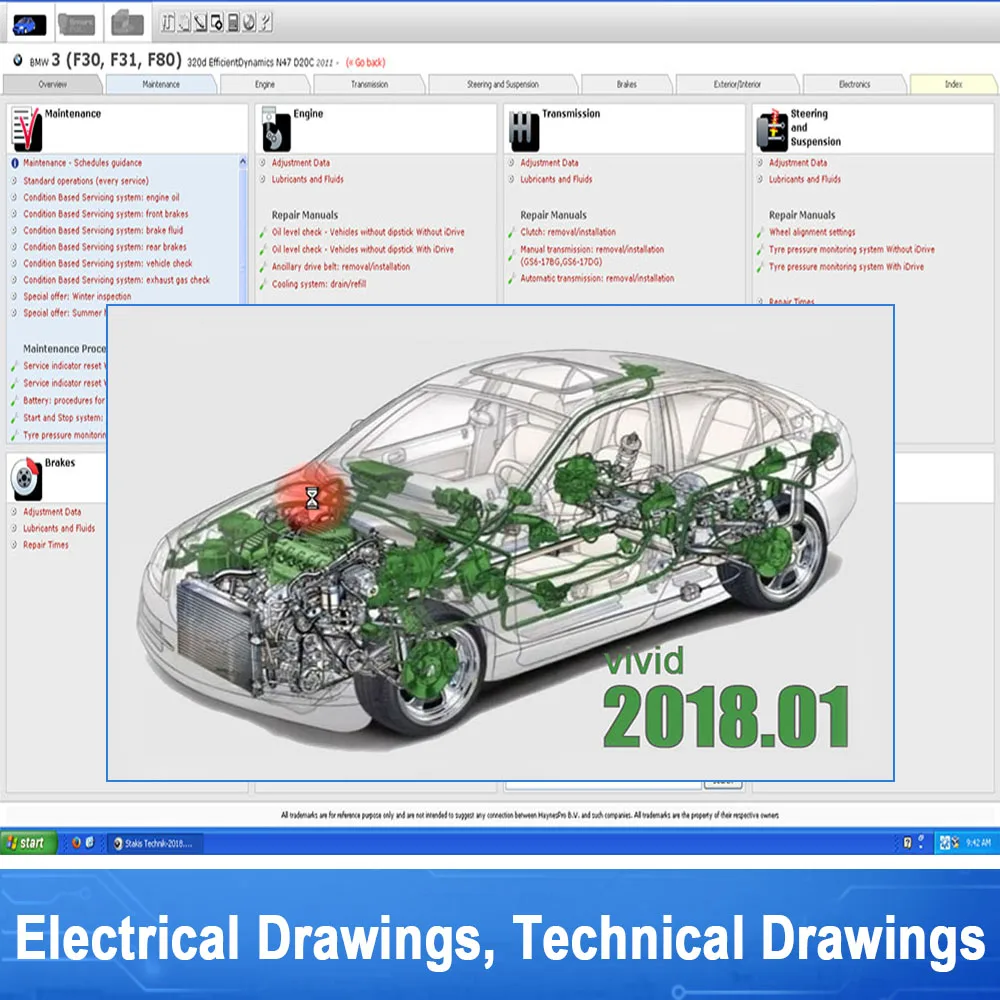Click the Maintenance checklist section icon

26,129
